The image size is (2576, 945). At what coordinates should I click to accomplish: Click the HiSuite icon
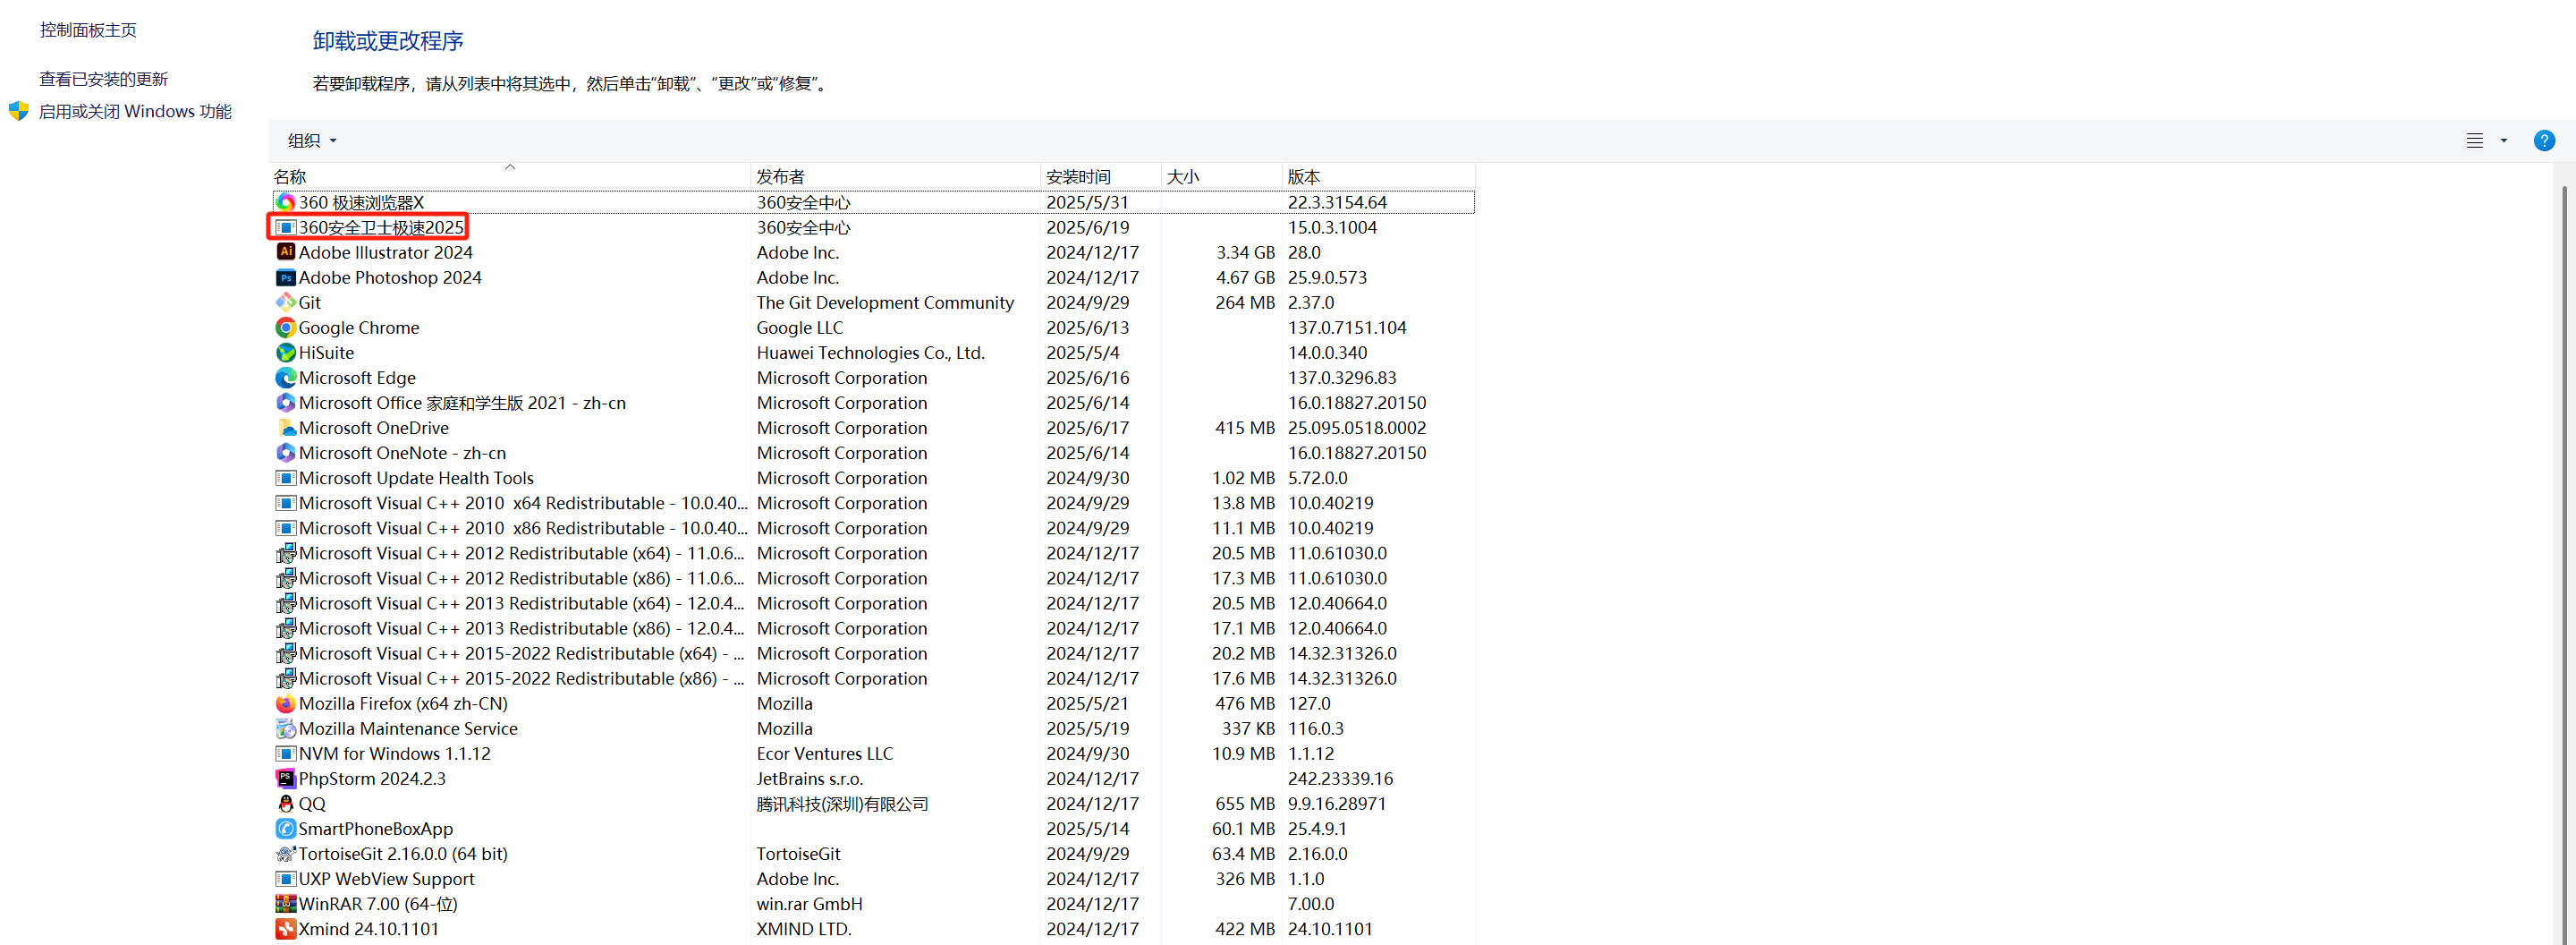[286, 352]
